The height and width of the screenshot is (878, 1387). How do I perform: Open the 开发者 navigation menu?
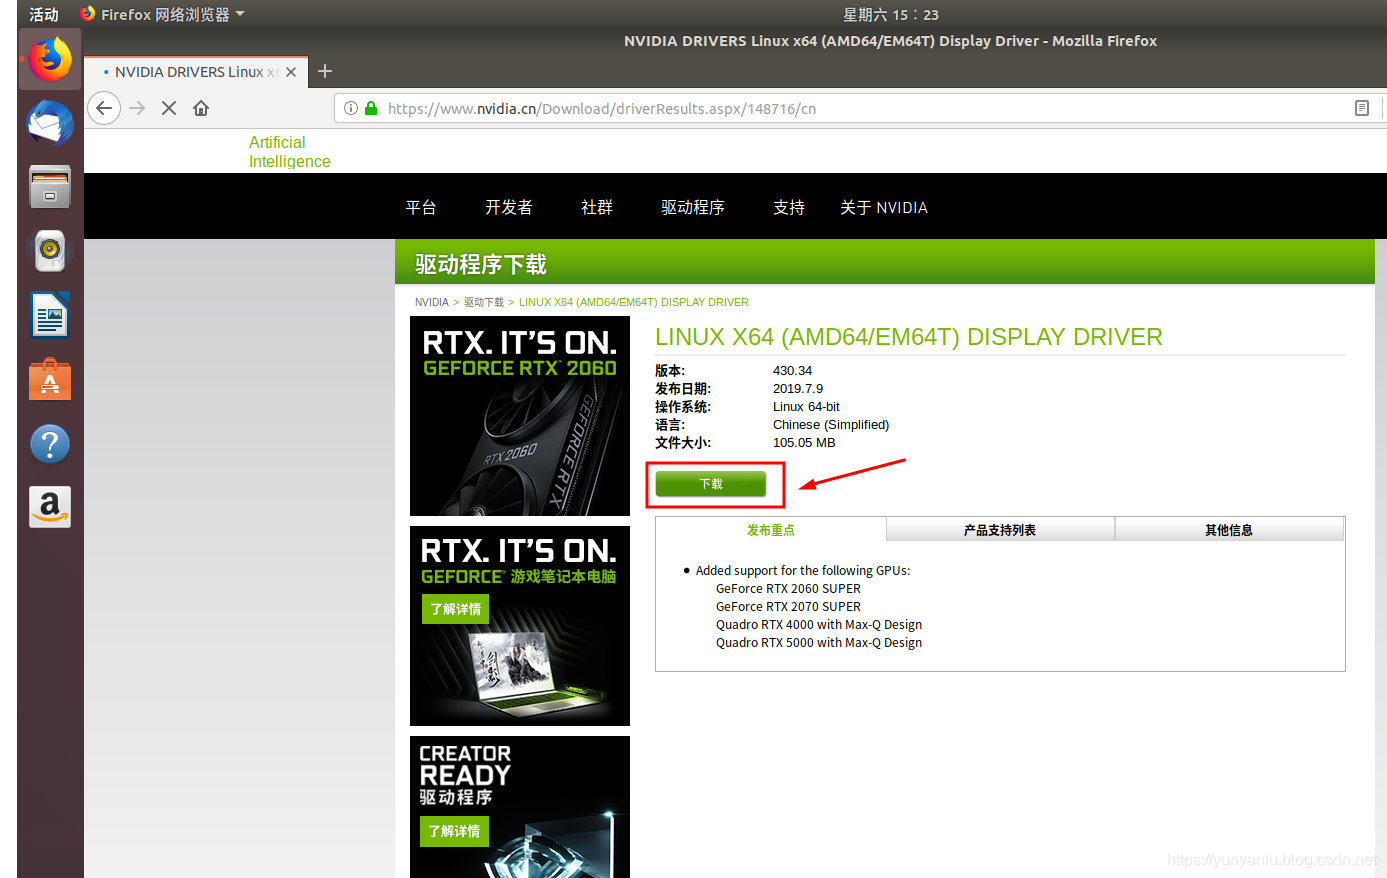(509, 207)
